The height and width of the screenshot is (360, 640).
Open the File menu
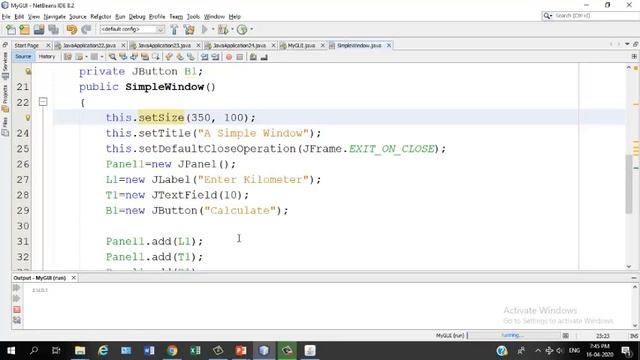pyautogui.click(x=6, y=17)
